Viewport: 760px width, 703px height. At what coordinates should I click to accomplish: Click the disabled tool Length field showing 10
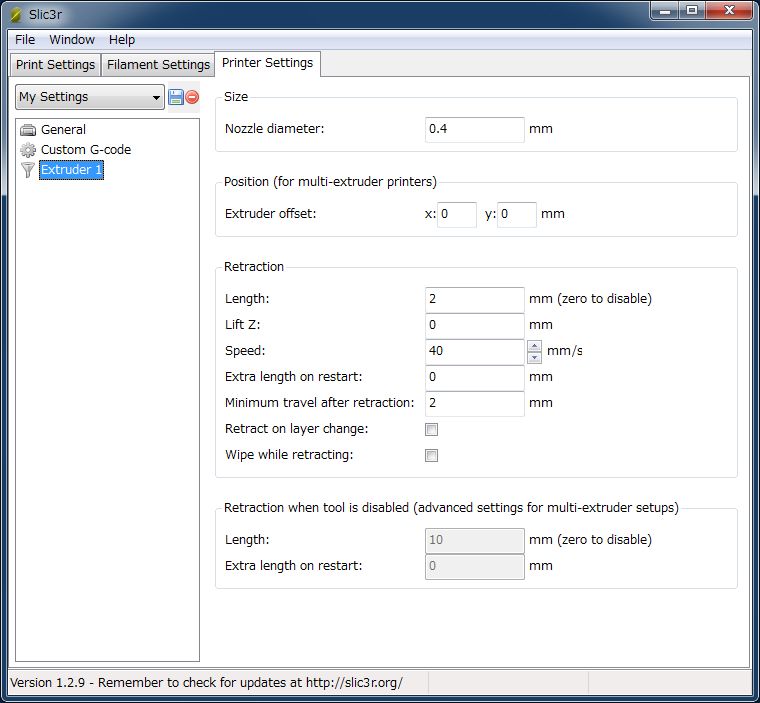point(475,541)
